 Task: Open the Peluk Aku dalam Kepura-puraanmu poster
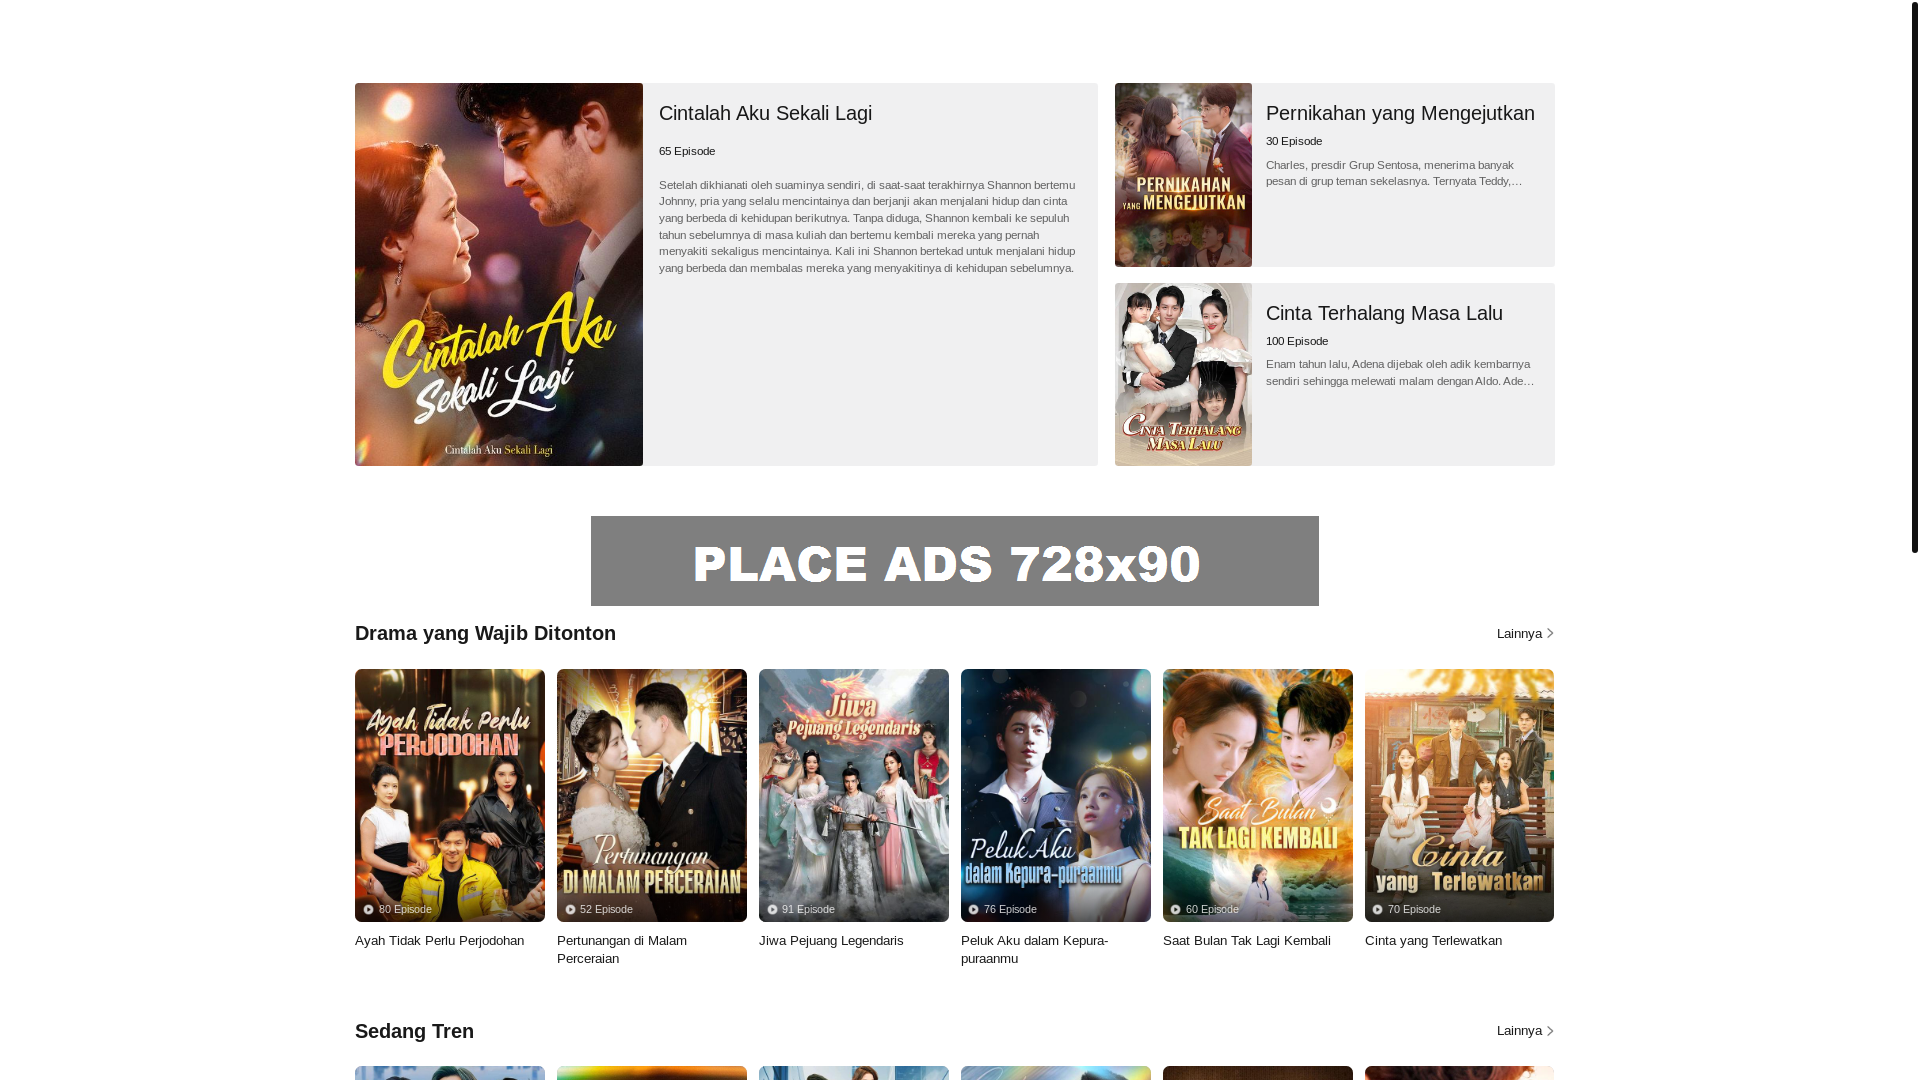click(1056, 795)
